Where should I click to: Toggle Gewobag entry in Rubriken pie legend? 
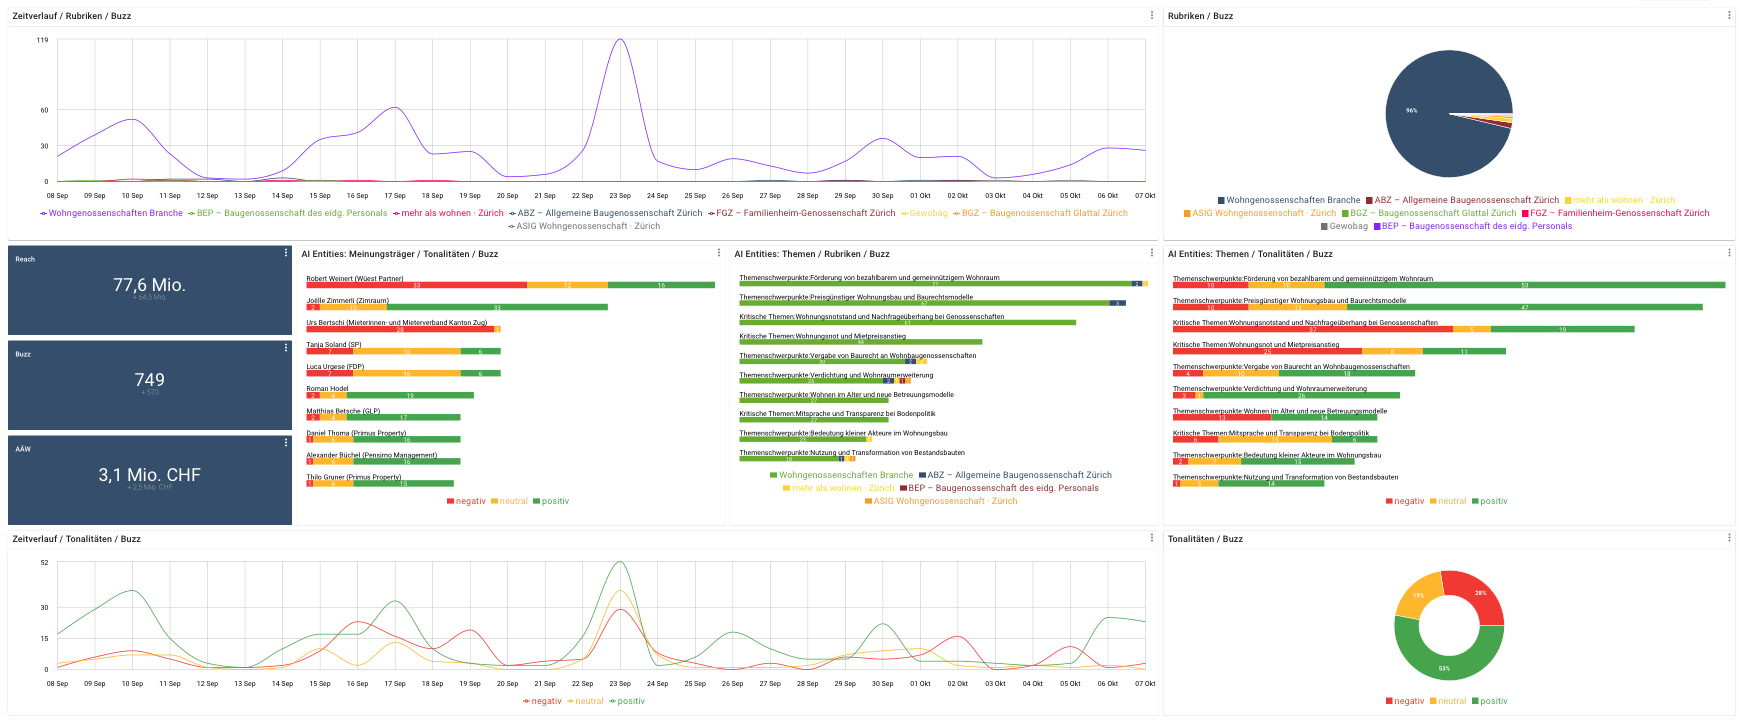pos(1344,226)
